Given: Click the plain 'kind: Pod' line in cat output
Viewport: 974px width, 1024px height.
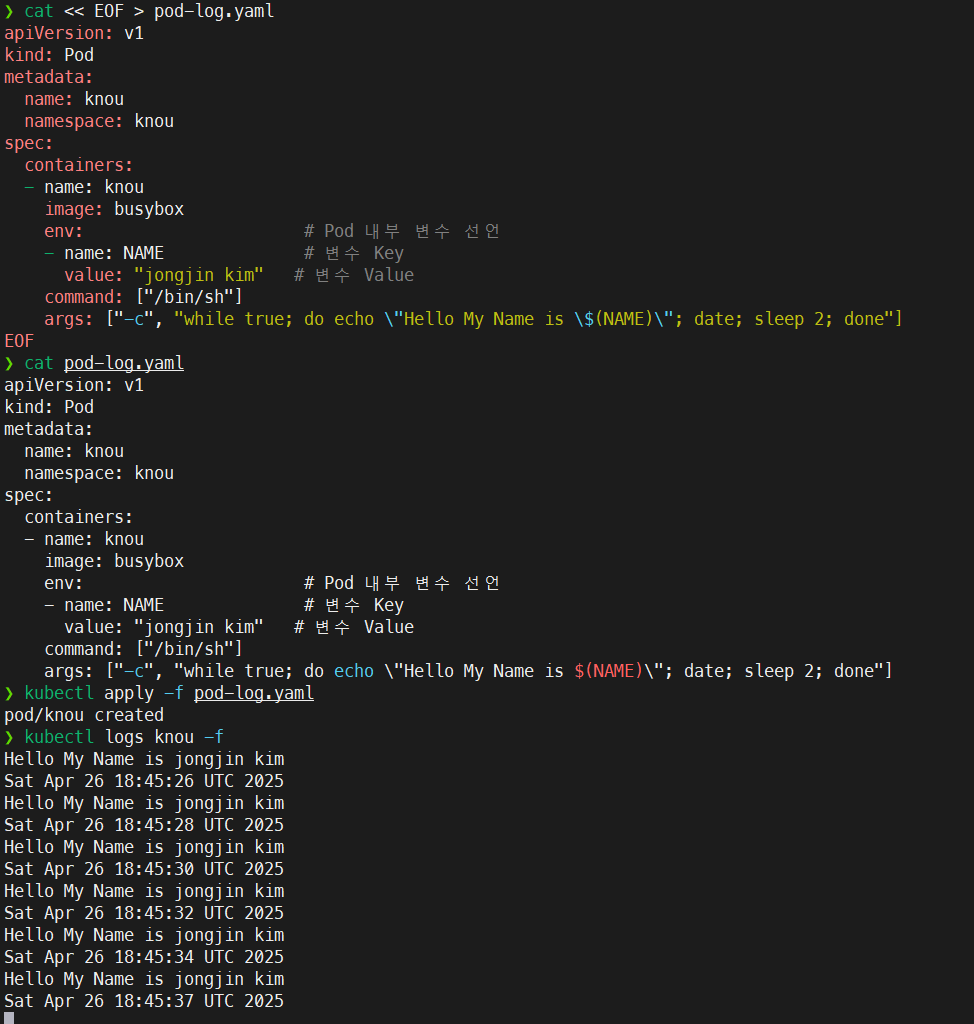Looking at the screenshot, I should pyautogui.click(x=49, y=407).
